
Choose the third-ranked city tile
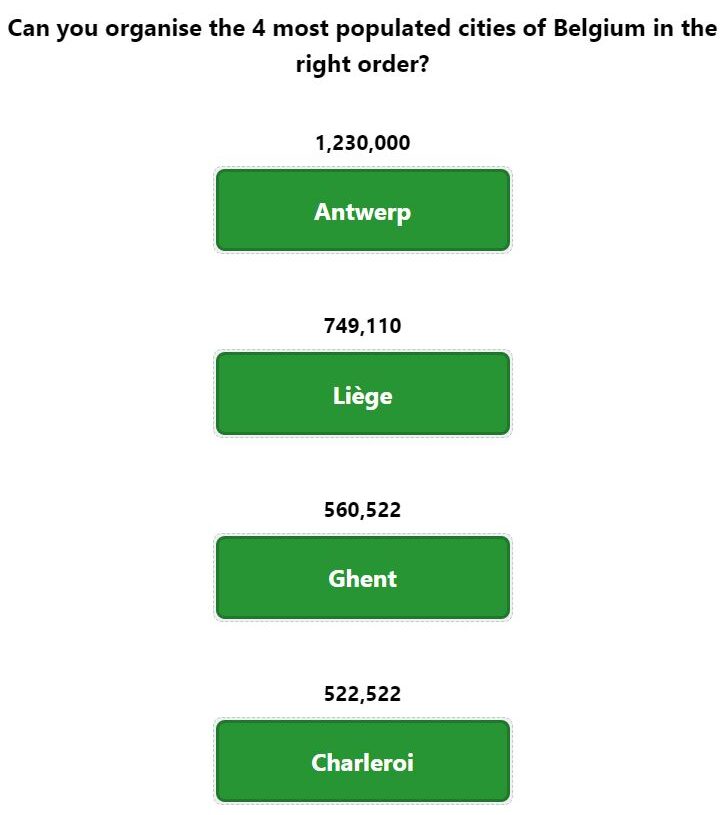363,577
